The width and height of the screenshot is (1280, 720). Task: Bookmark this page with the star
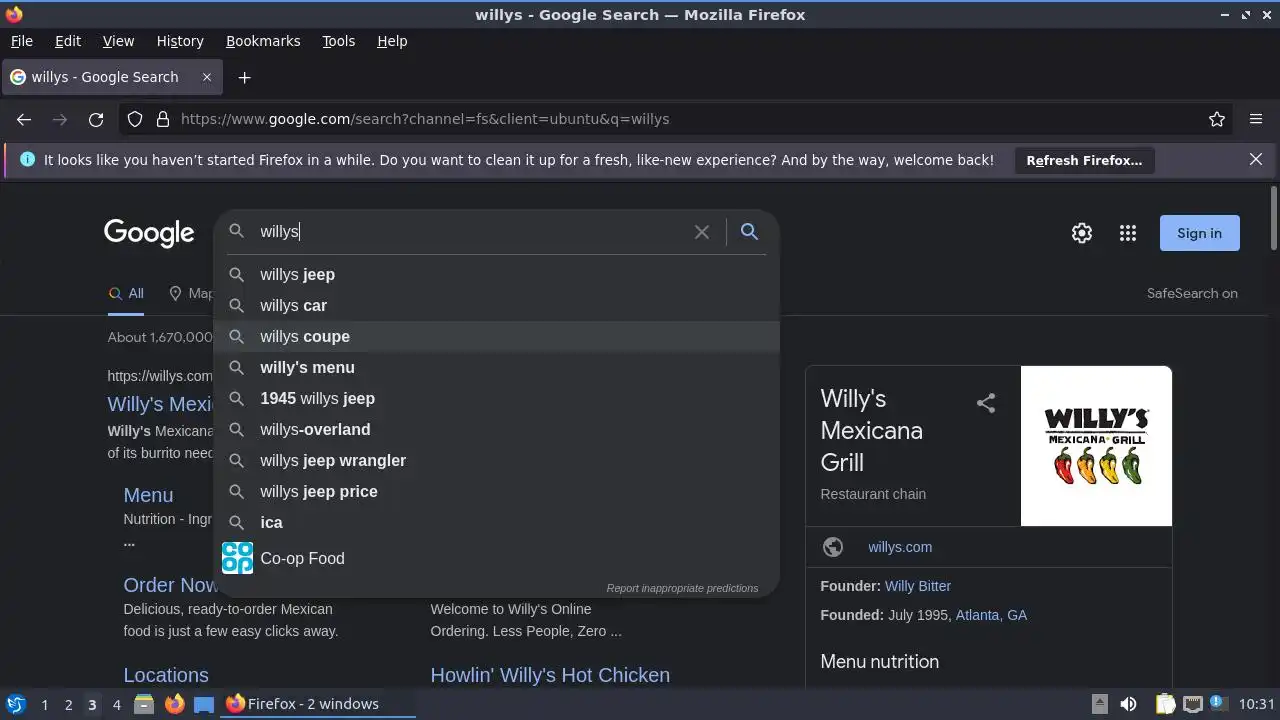pos(1217,119)
